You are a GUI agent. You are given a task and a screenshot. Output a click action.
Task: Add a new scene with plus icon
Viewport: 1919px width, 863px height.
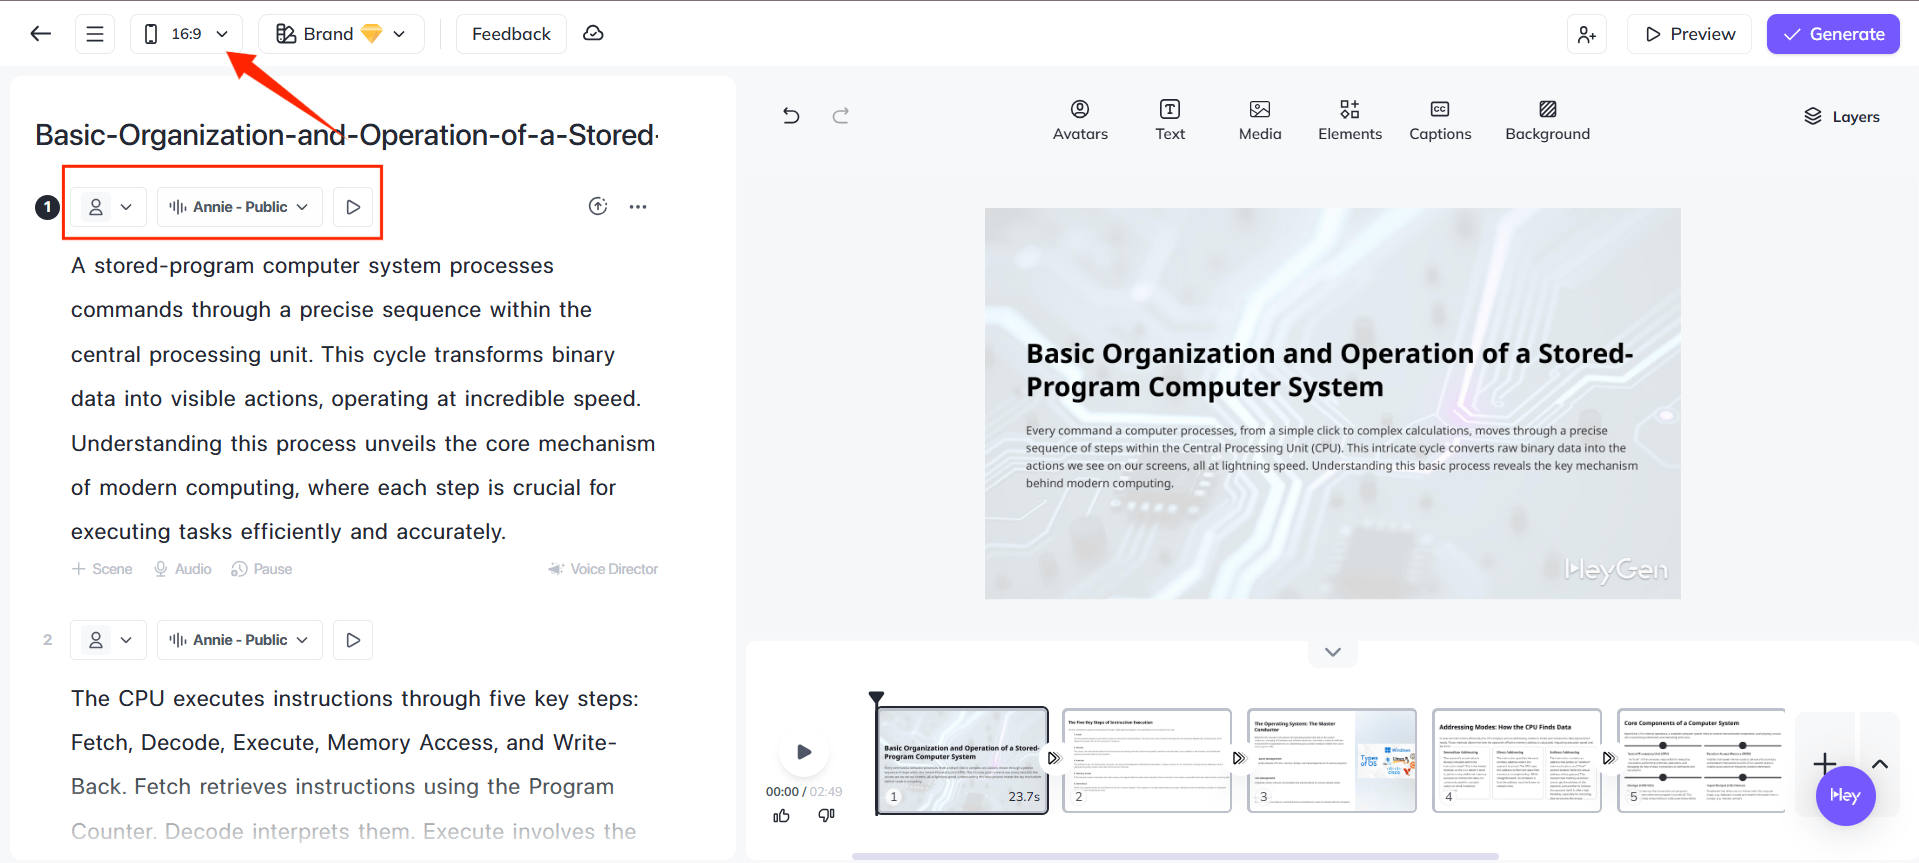pyautogui.click(x=1824, y=764)
